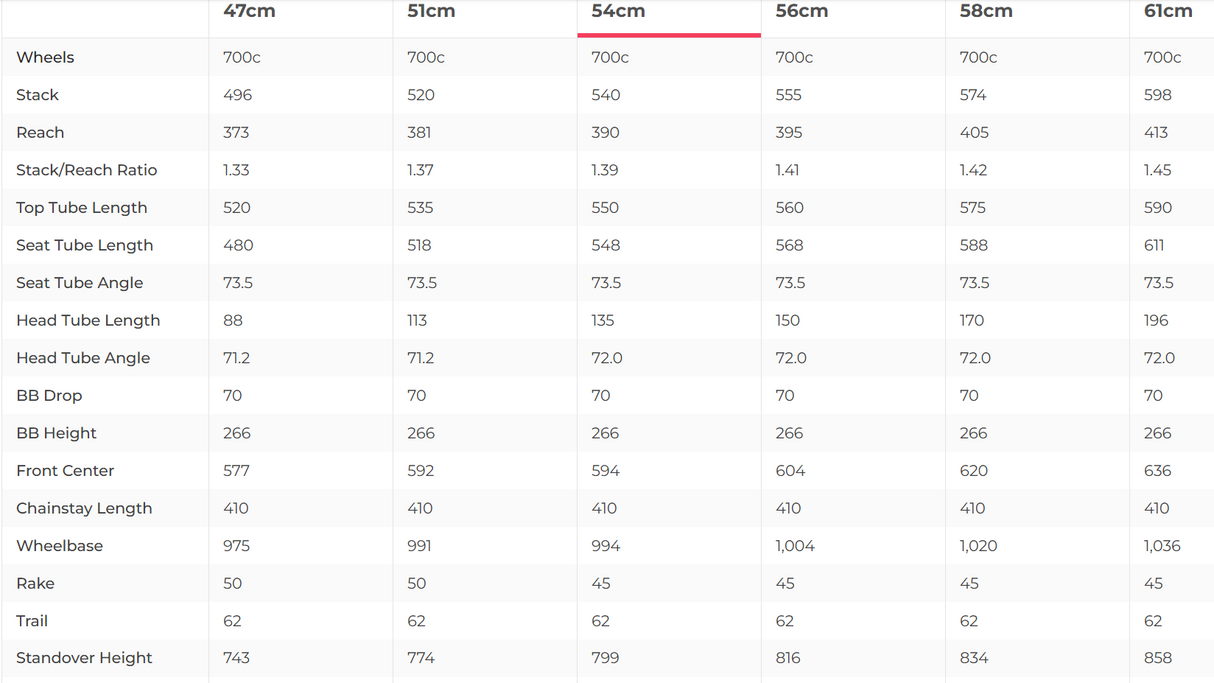The image size is (1214, 683).
Task: Click the Seat Tube Angle row label
Action: [80, 283]
